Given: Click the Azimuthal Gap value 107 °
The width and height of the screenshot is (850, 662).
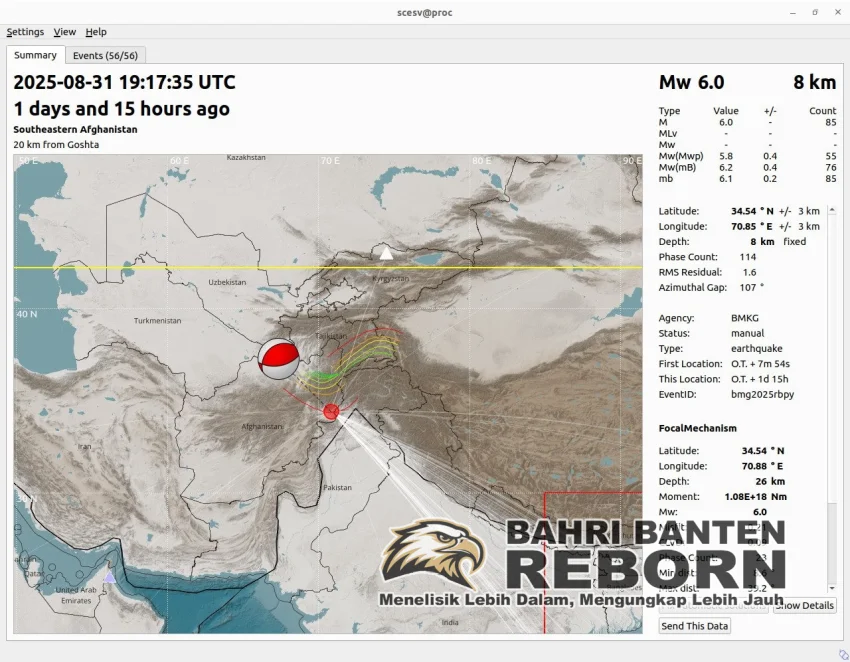Looking at the screenshot, I should click(751, 287).
